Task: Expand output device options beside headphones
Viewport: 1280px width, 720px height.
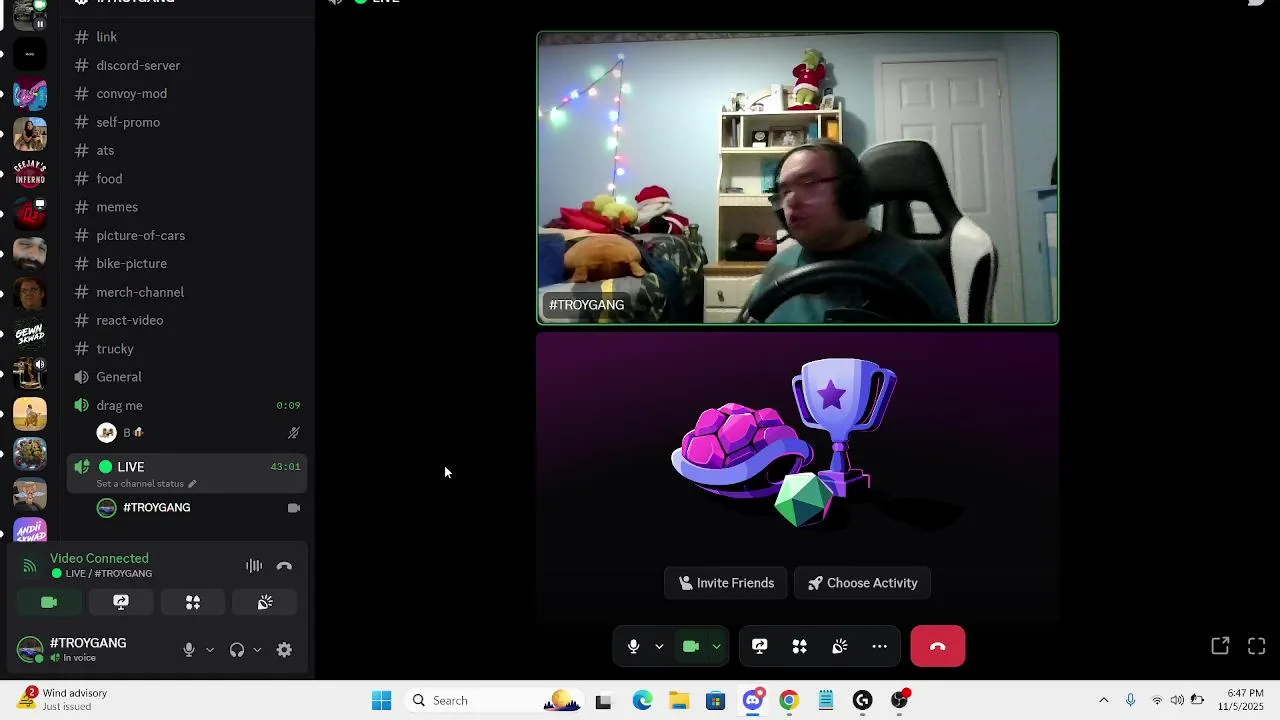Action: [257, 650]
